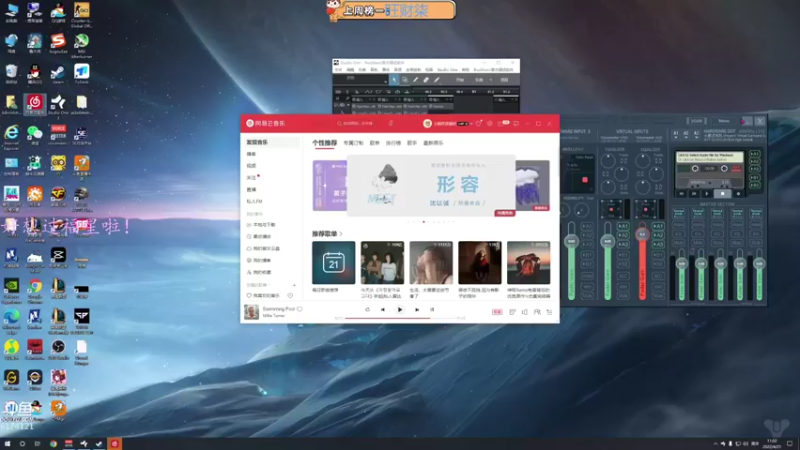The image size is (800, 450).
Task: Click the listen-to-identify microphone icon
Action: pos(391,123)
